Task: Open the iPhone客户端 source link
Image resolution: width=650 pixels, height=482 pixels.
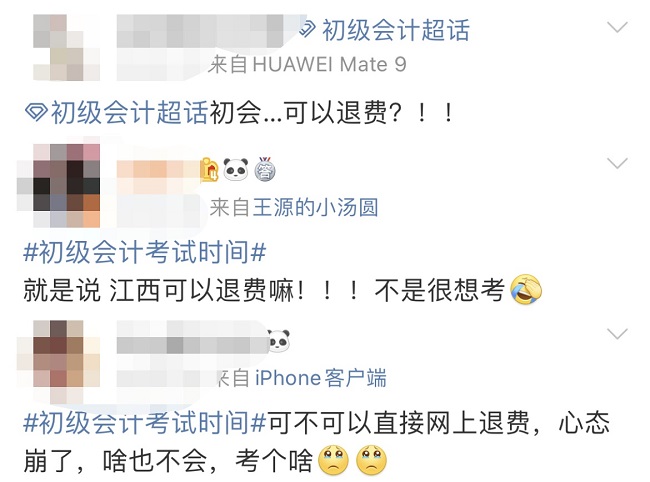Action: [x=320, y=378]
